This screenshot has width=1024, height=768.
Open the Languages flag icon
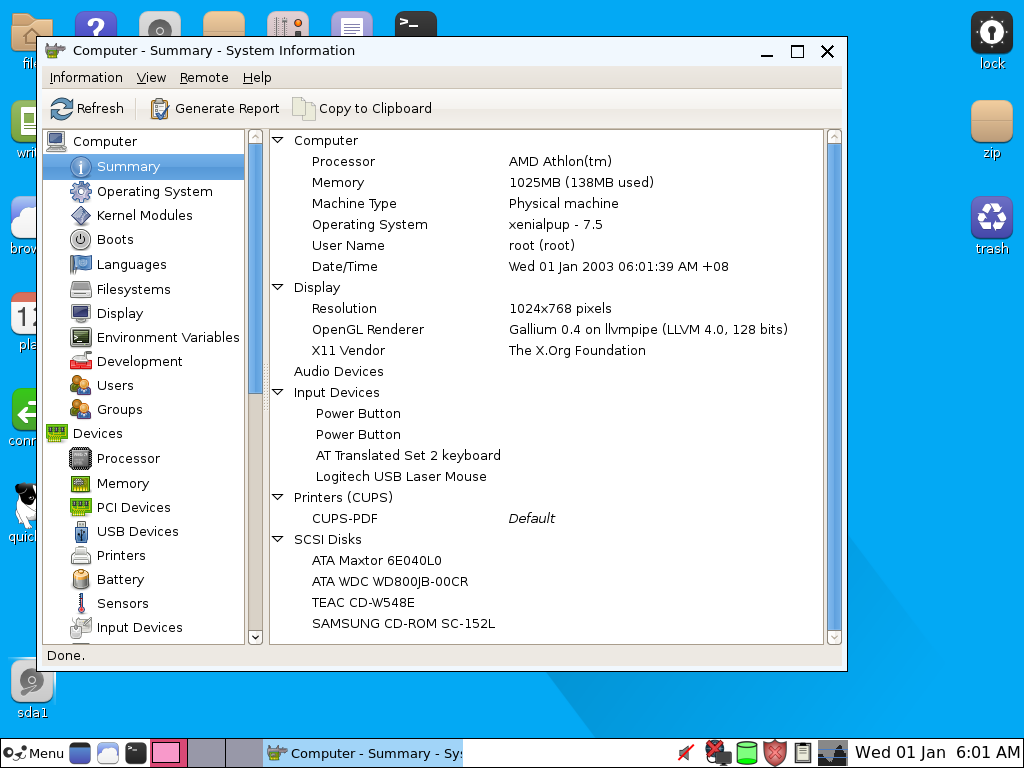[x=80, y=264]
